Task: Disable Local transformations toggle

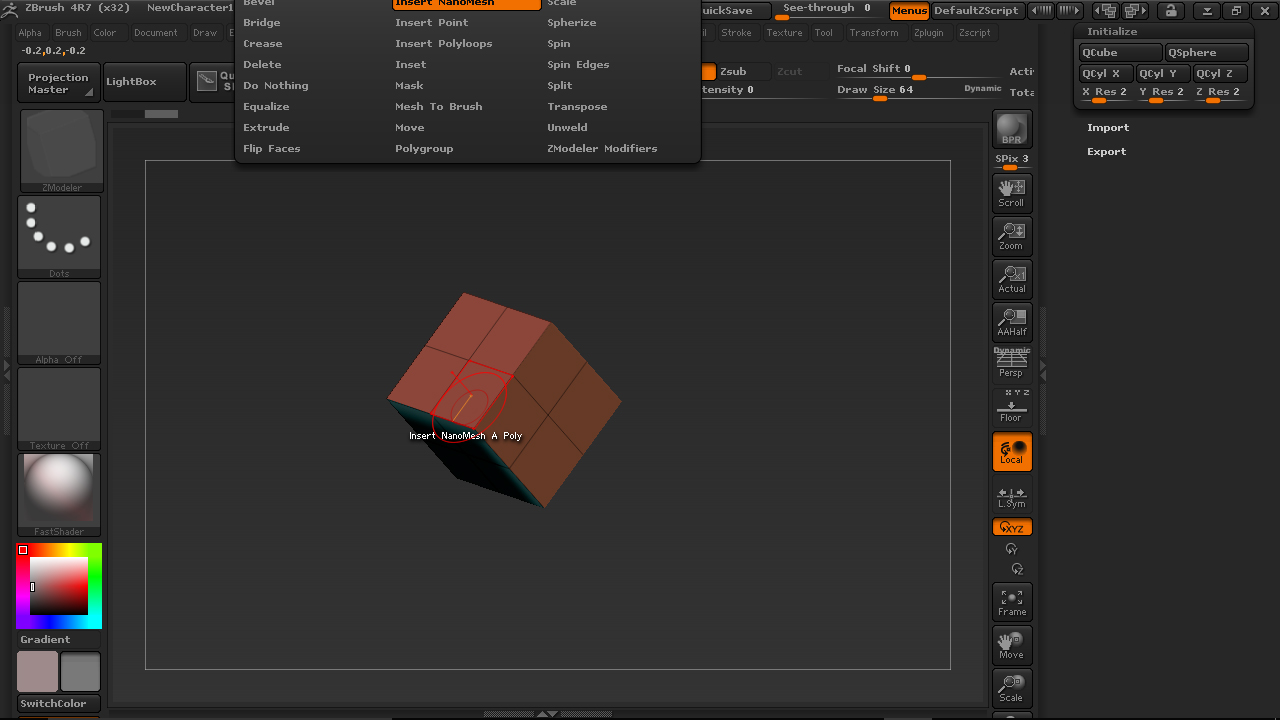Action: 1012,452
